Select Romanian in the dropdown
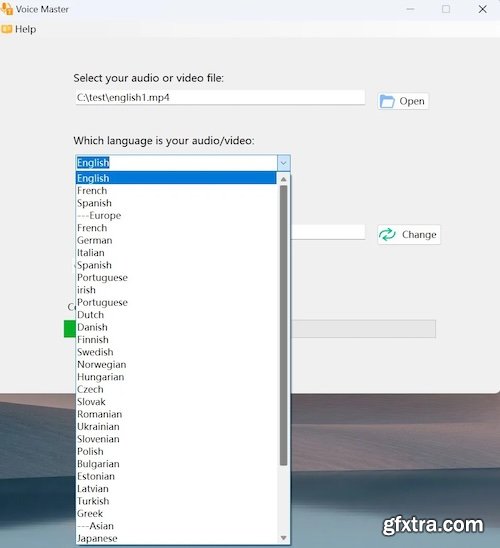 coord(176,414)
